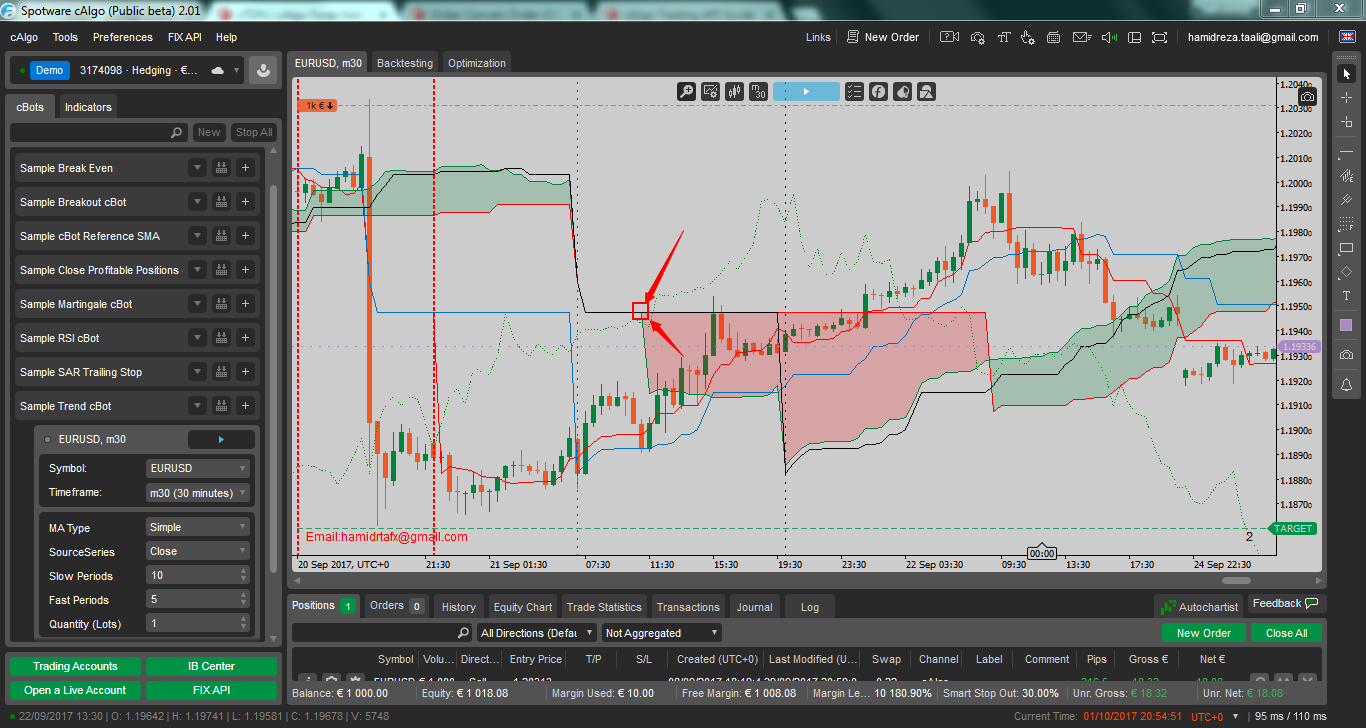Viewport: 1366px width, 728px height.
Task: Open the drawing color purple swatch
Action: 1346,325
